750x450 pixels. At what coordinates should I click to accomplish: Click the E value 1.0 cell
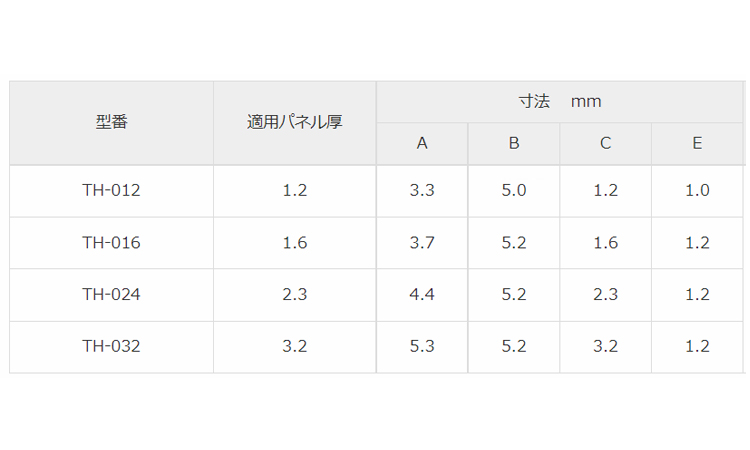(x=697, y=190)
